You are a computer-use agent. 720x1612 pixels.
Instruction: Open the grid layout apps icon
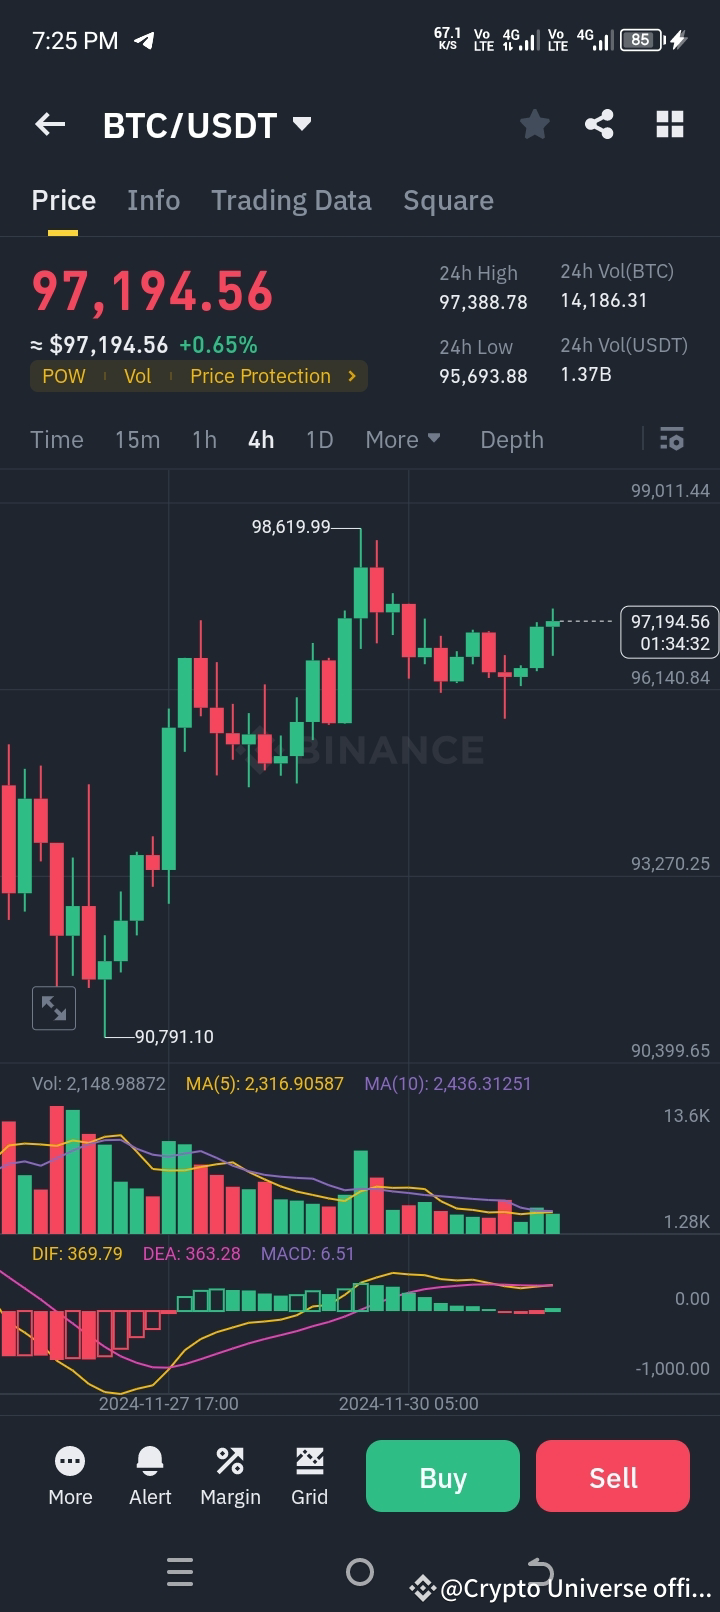[669, 124]
